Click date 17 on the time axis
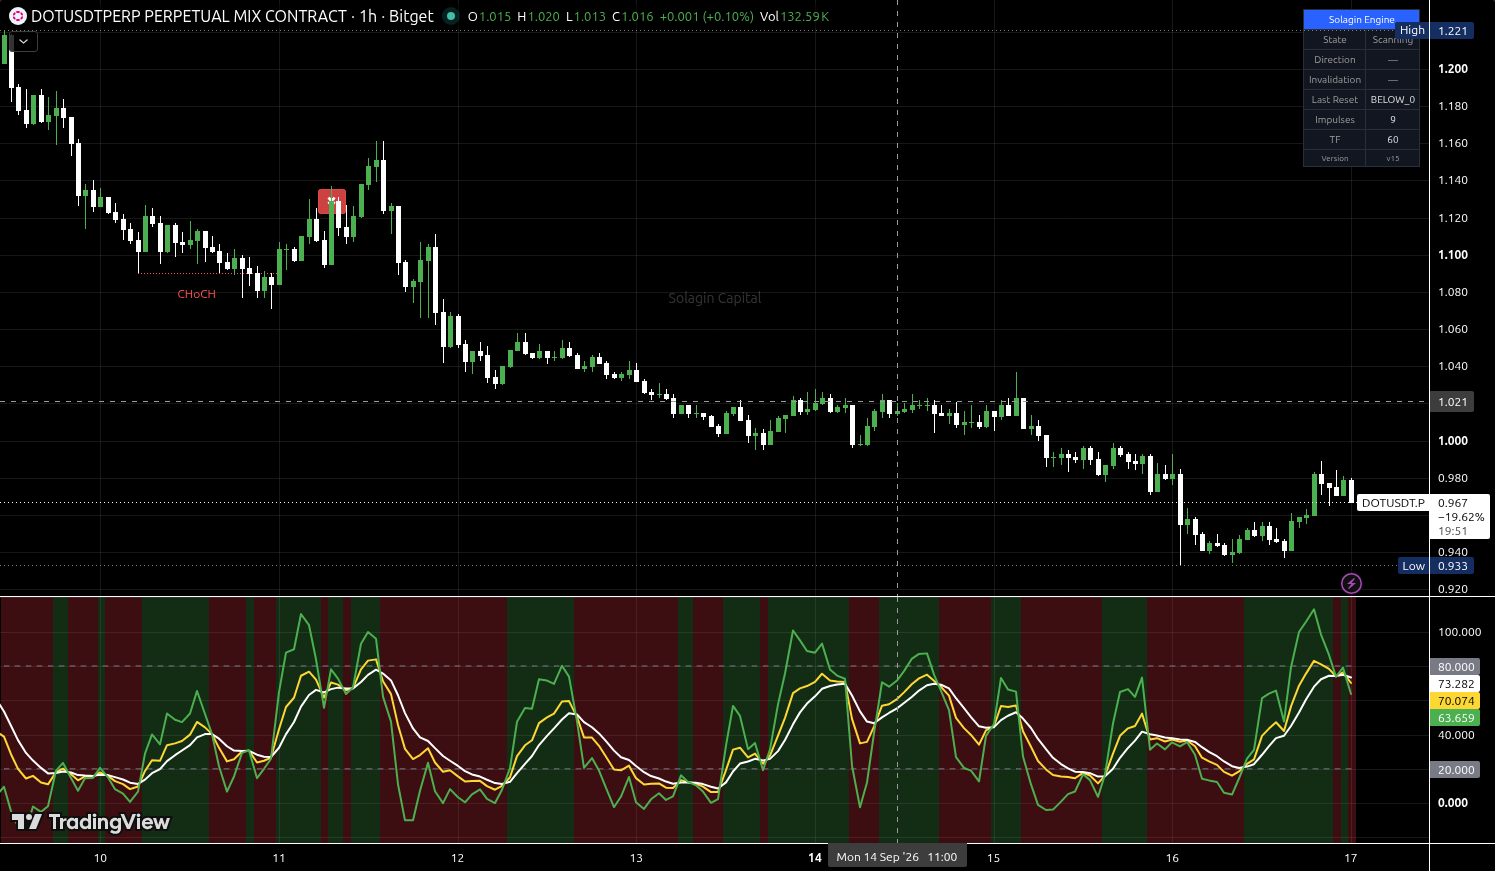Screen dimensions: 1495x871 1350,858
